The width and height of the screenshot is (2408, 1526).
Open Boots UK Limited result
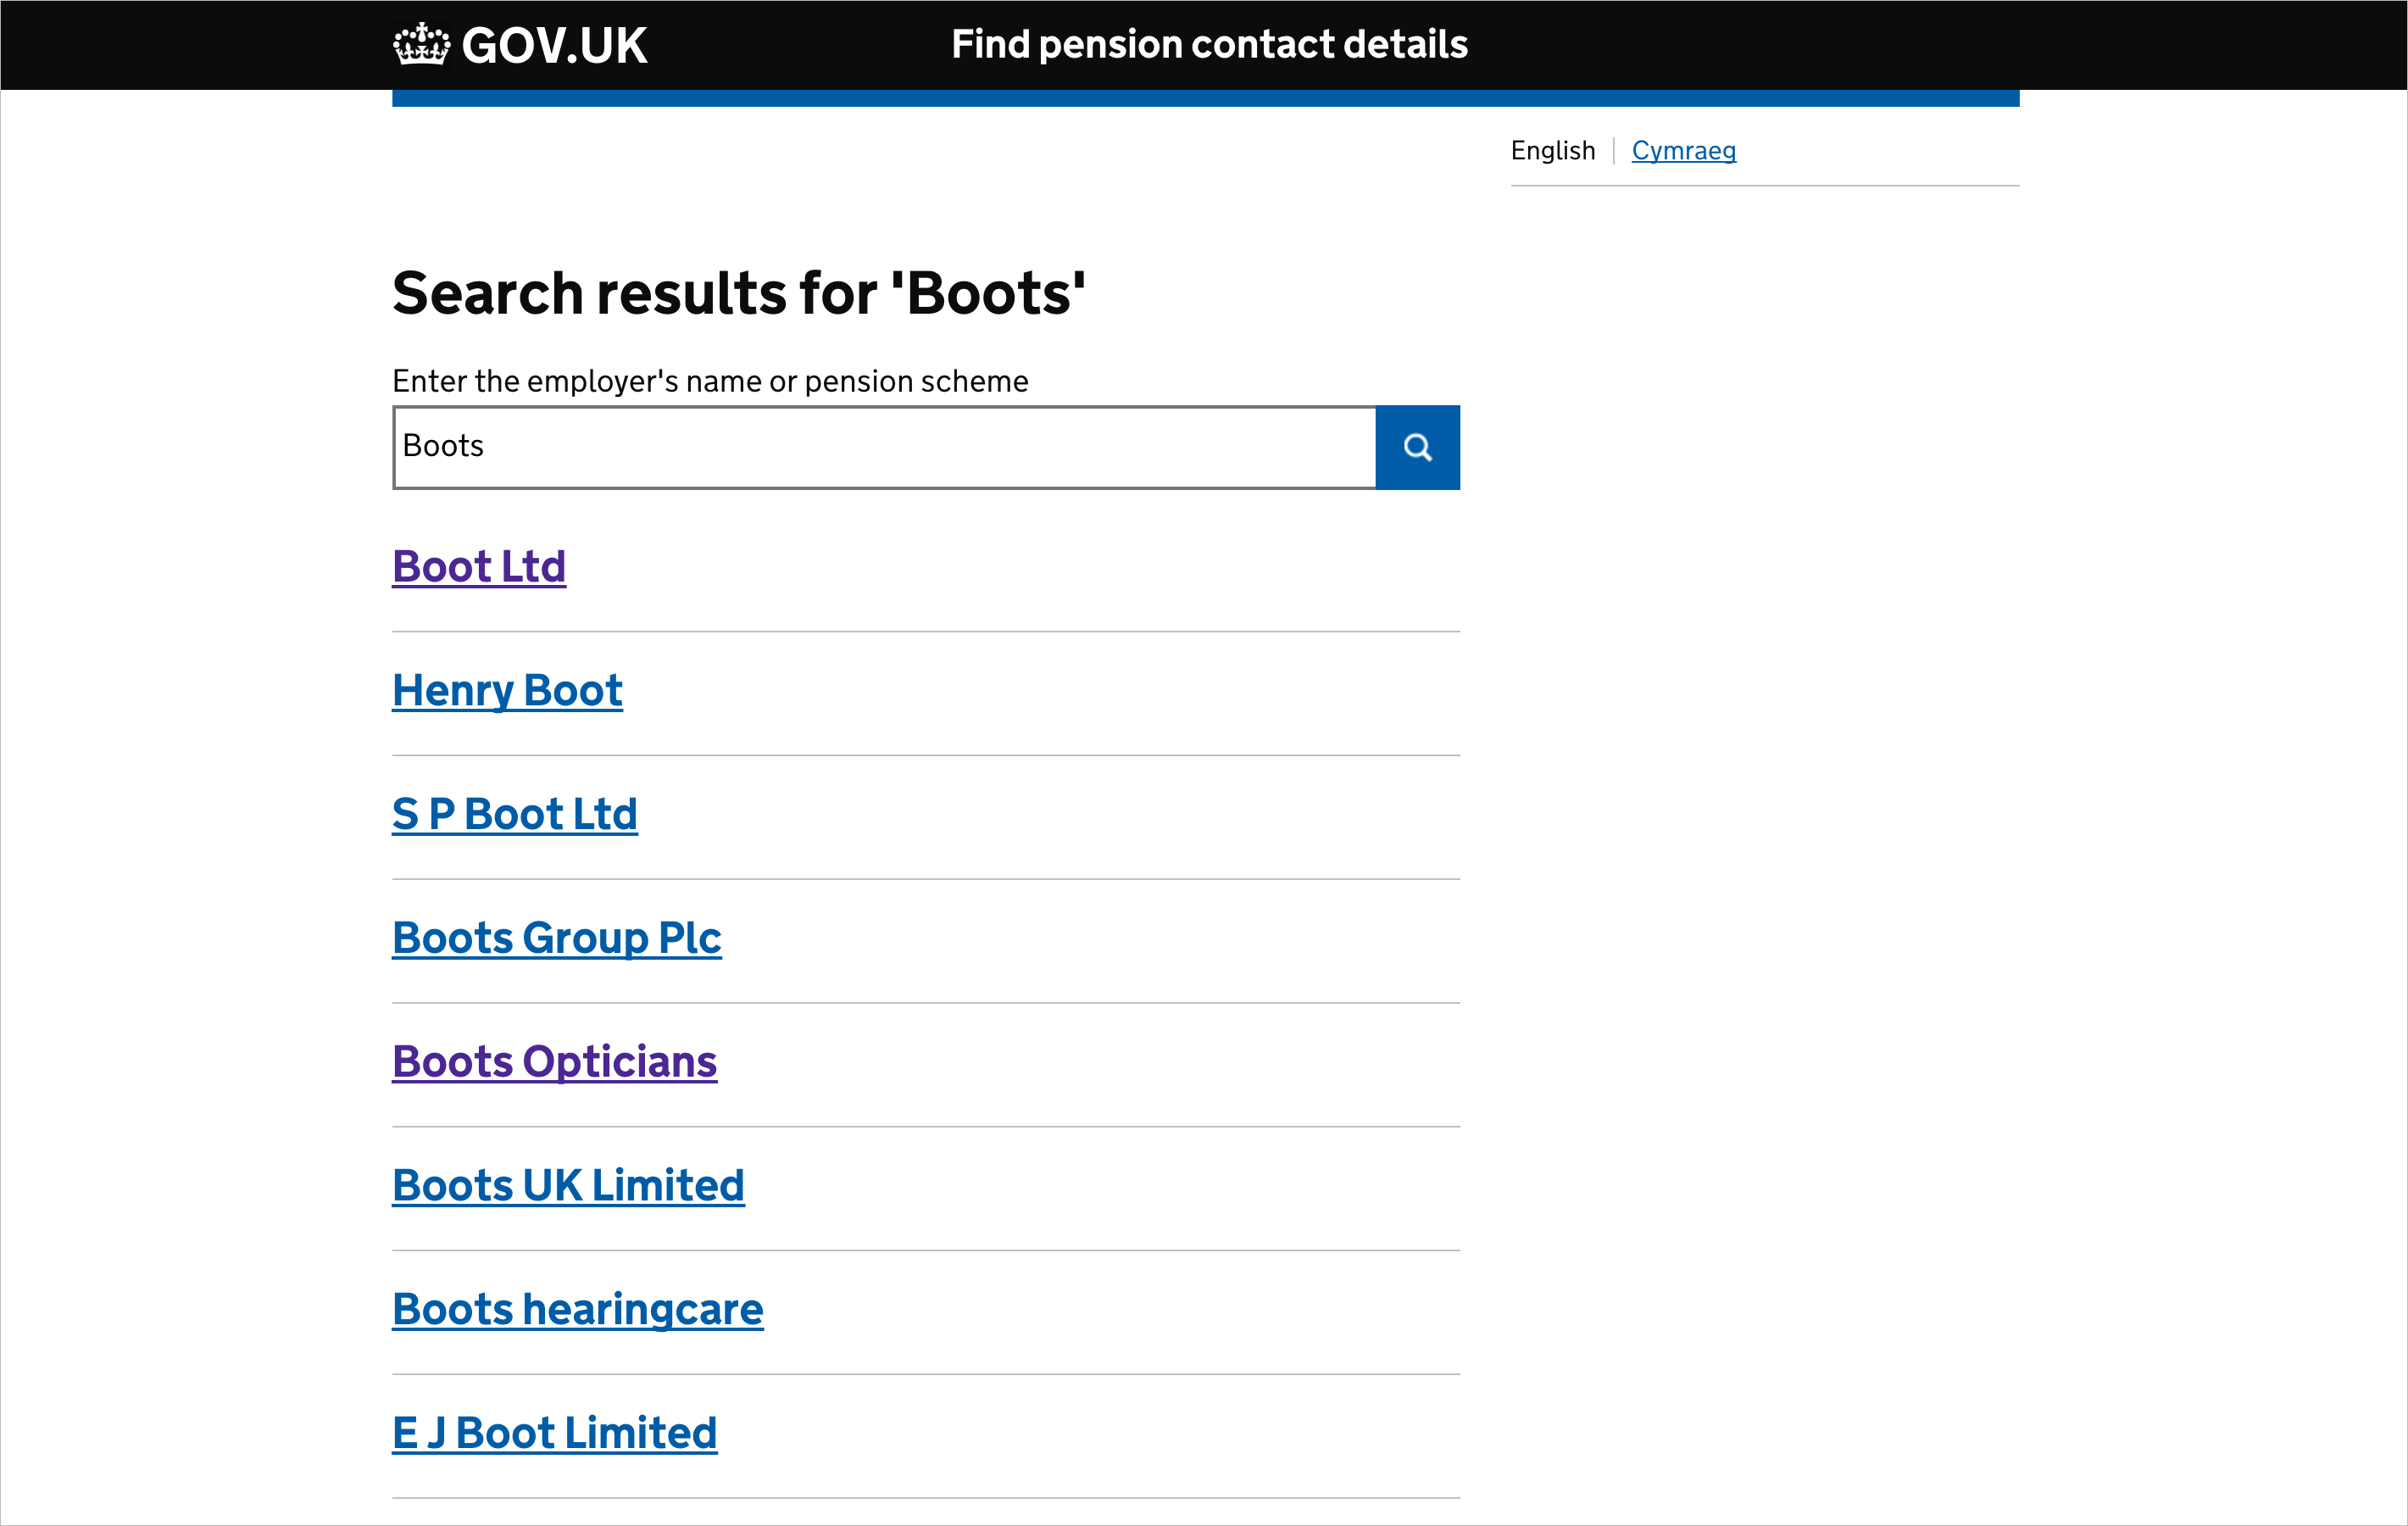[567, 1185]
